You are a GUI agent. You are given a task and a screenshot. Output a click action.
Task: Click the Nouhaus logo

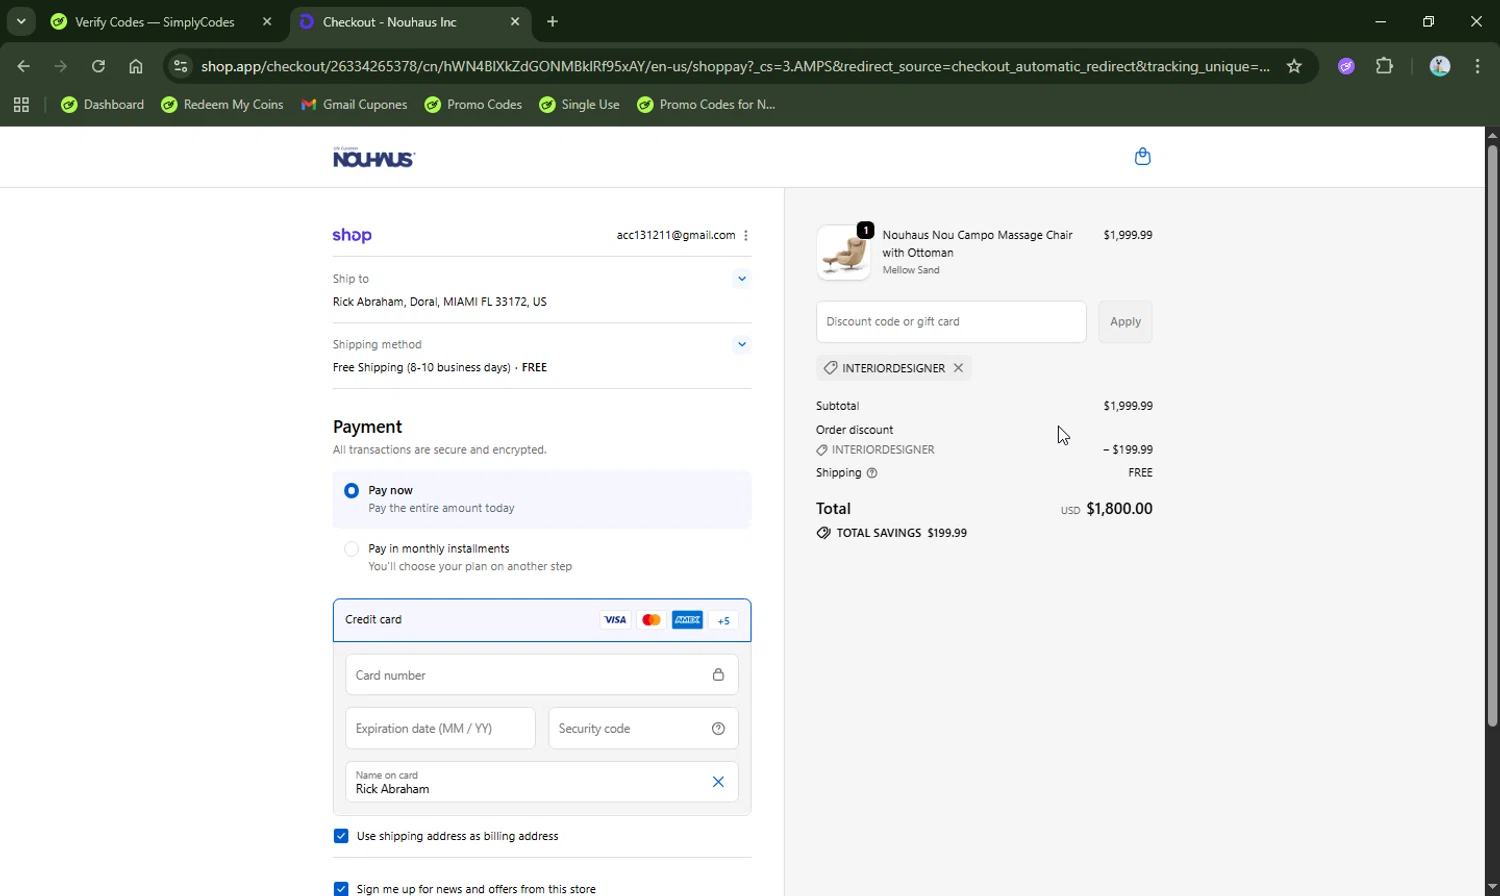[374, 157]
